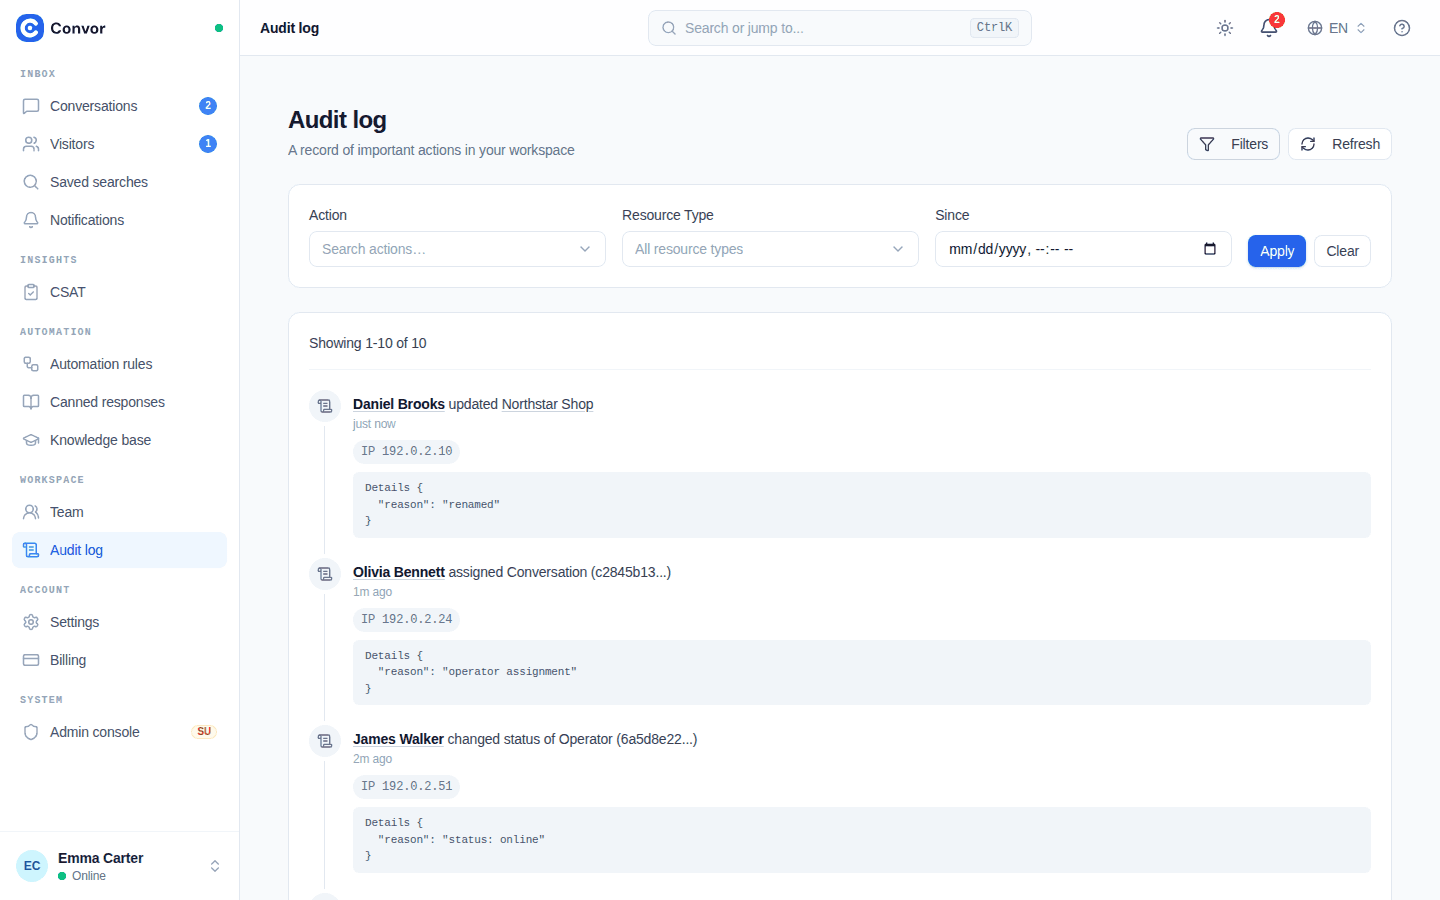
Task: Click the log icon beside Daniel Brooks entry
Action: click(325, 406)
